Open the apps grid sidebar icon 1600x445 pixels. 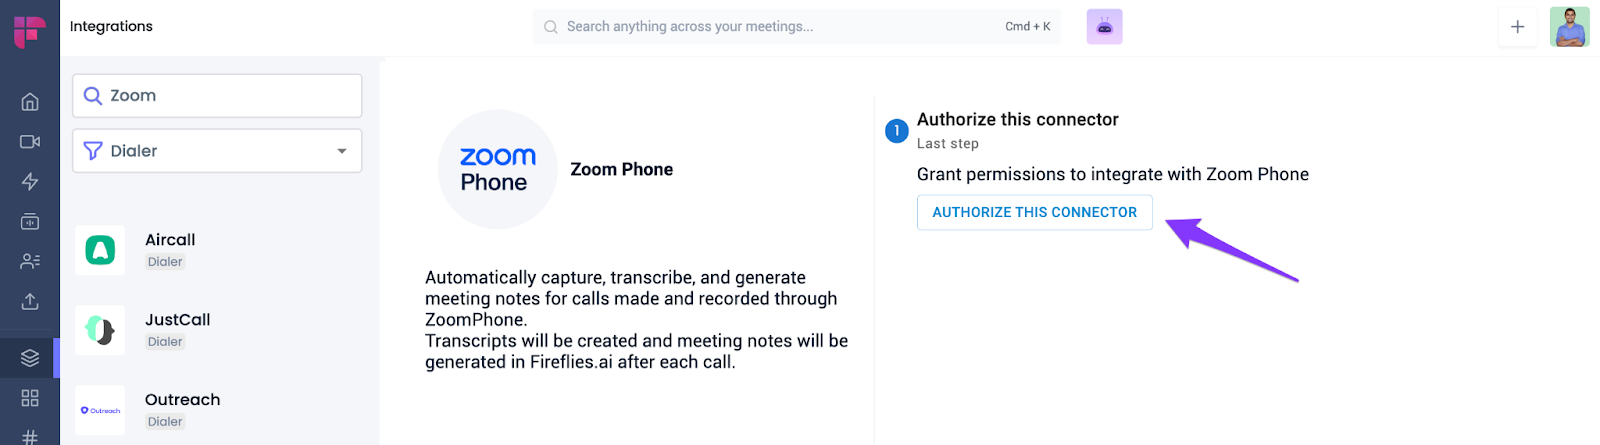[30, 398]
